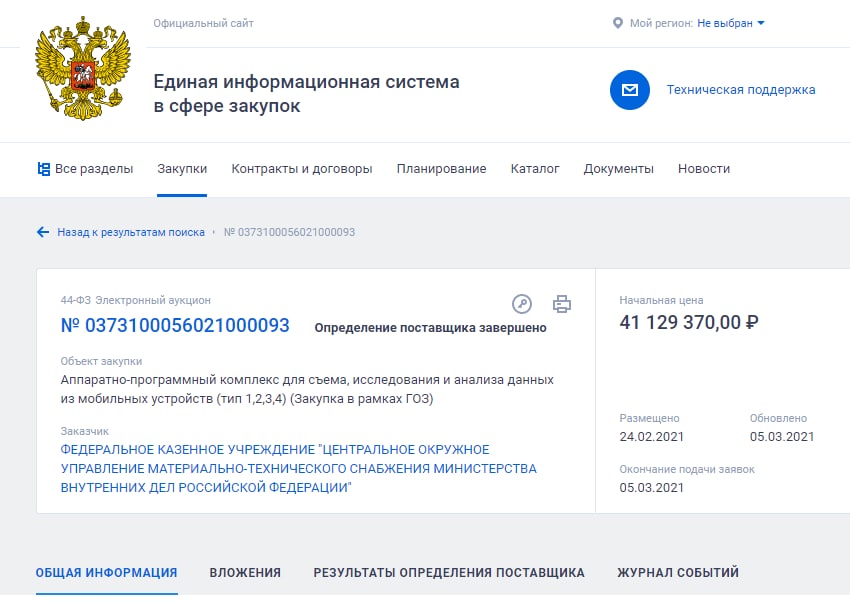Viewport: 850px width, 606px height.
Task: Click the back arrow icon
Action: click(x=43, y=233)
